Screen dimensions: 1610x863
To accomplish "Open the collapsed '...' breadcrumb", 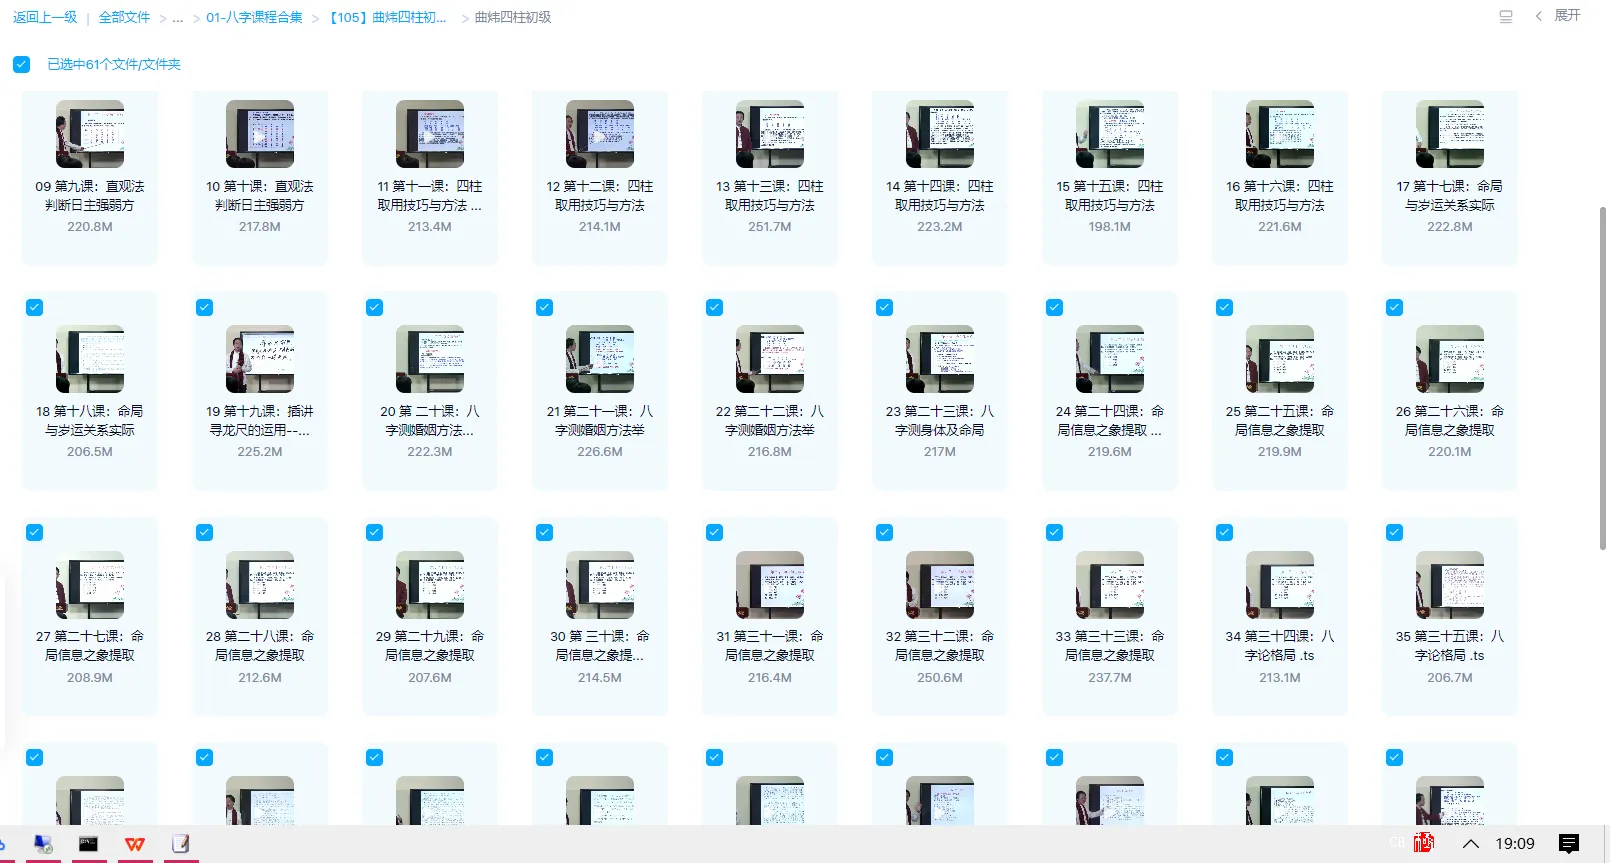I will 178,17.
